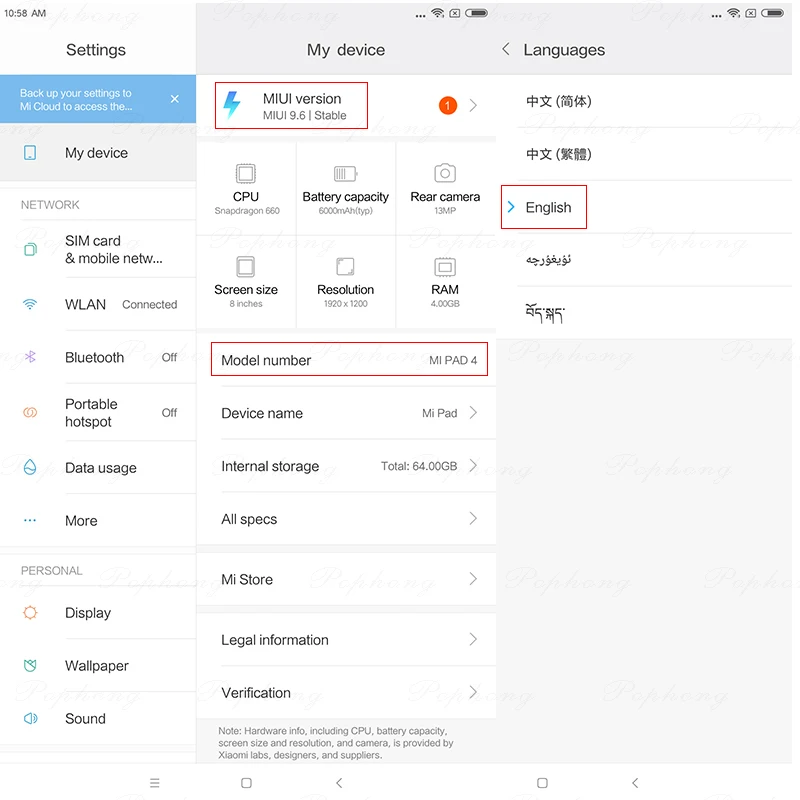Tap the back button under Languages panel
This screenshot has width=800, height=800.
(x=635, y=783)
